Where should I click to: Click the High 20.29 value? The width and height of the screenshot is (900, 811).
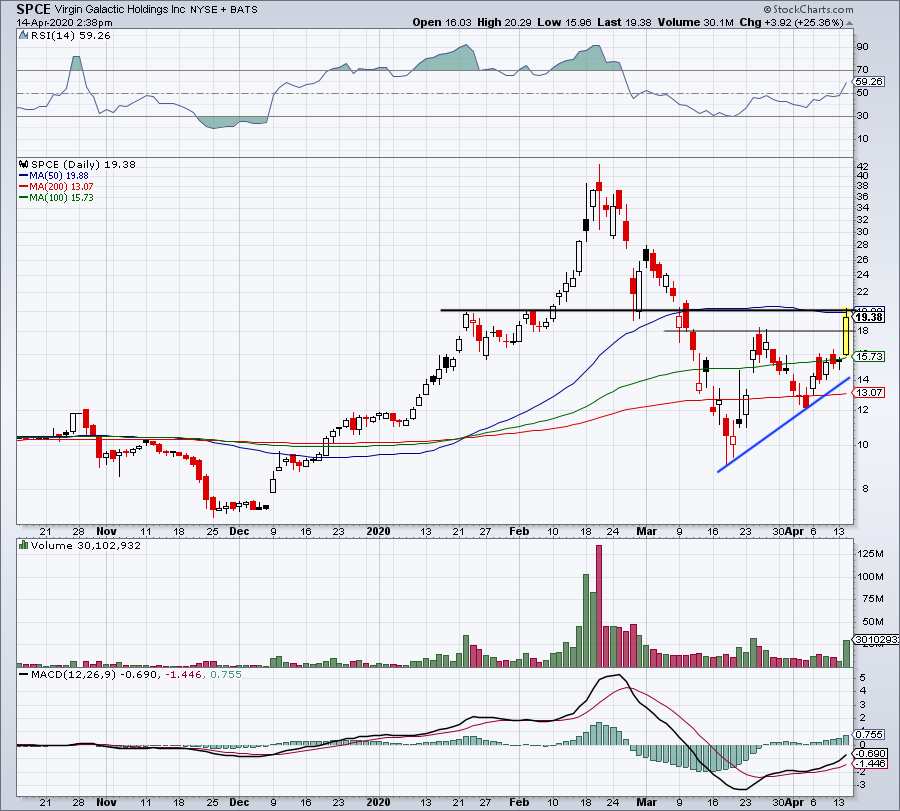505,22
